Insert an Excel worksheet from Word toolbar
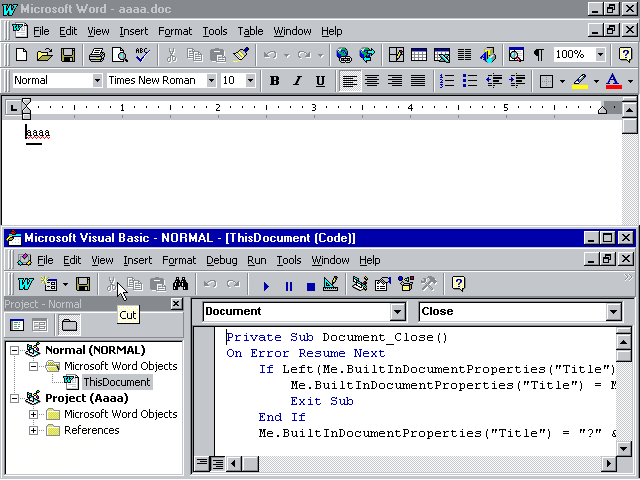Image resolution: width=640 pixels, height=480 pixels. tap(442, 55)
